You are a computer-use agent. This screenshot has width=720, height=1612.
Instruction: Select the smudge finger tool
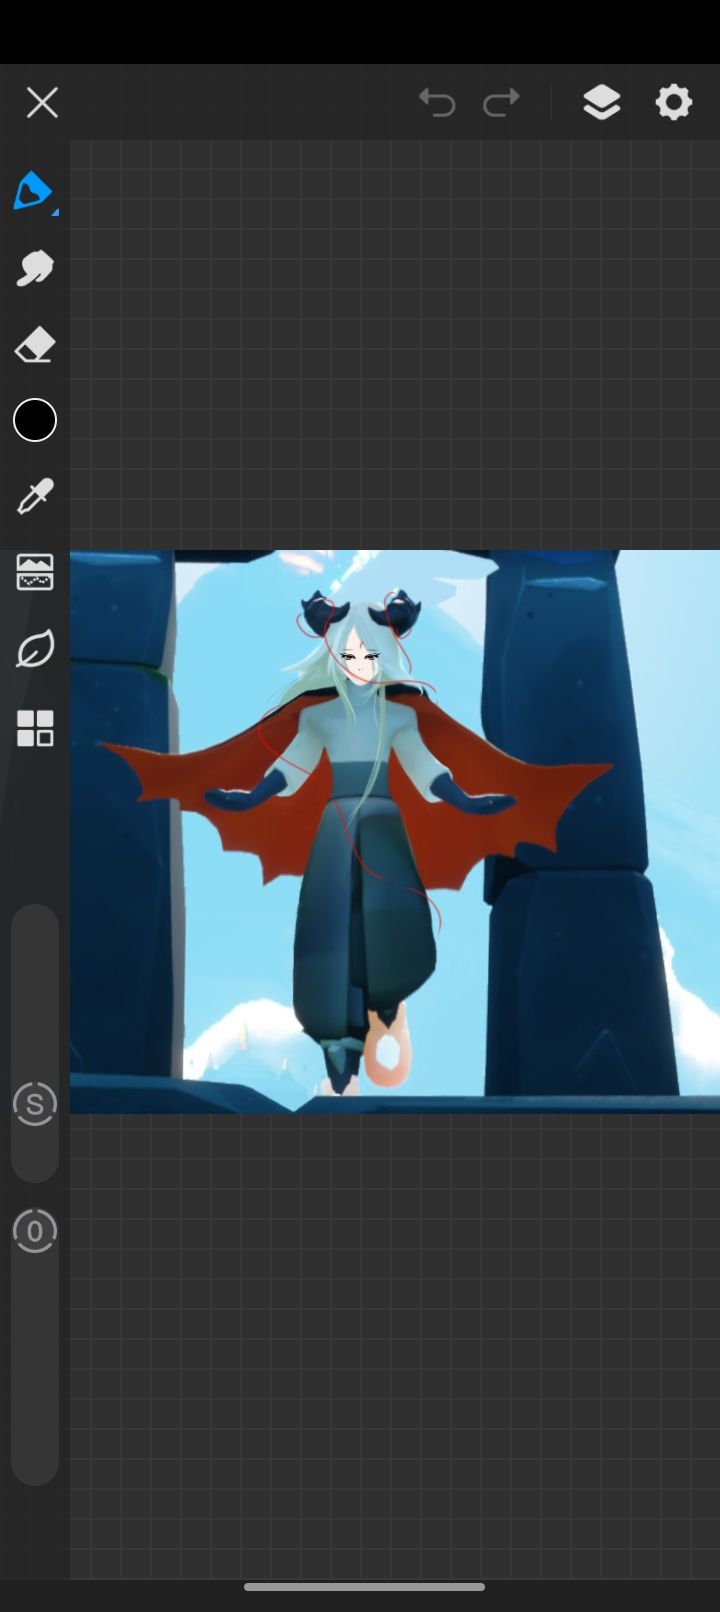click(34, 268)
